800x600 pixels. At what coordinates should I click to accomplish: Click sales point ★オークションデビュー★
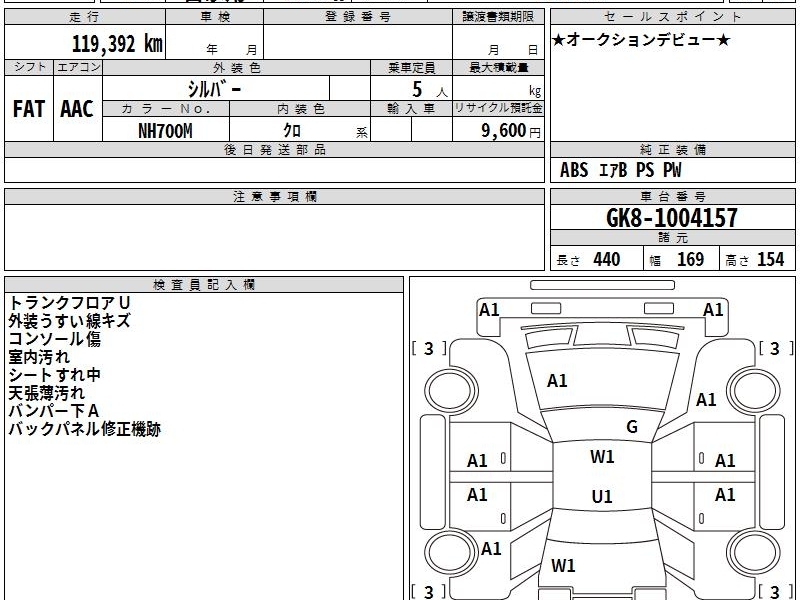click(x=641, y=40)
